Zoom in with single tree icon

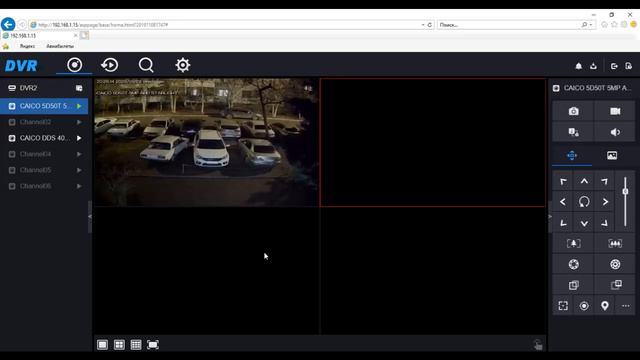tap(573, 244)
